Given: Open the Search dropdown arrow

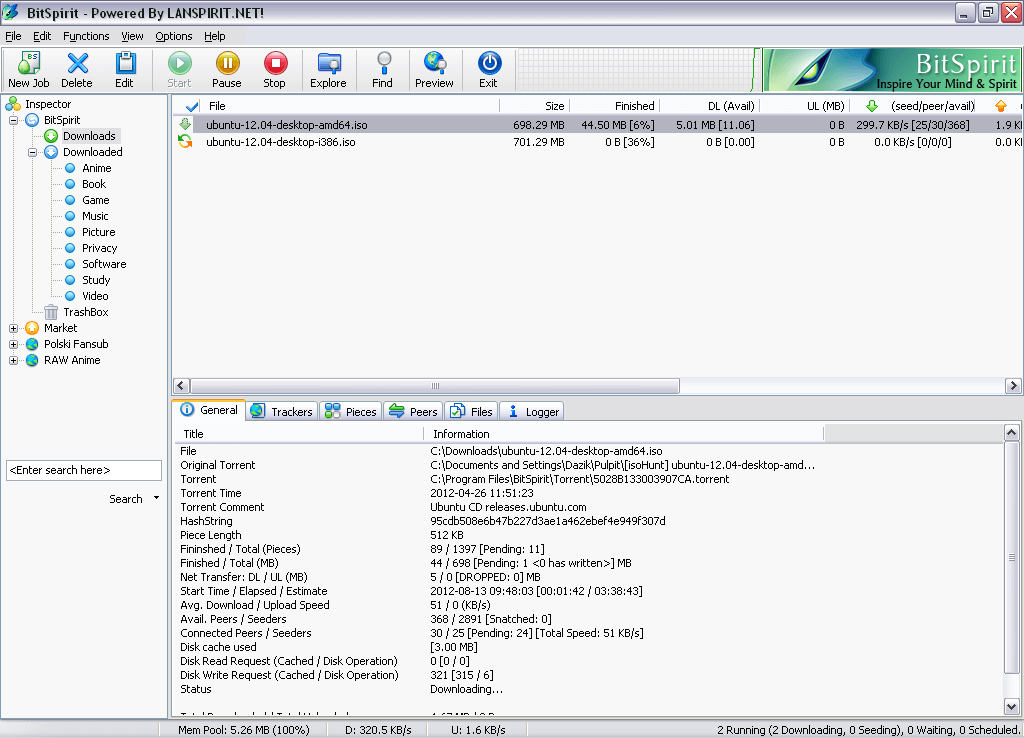Looking at the screenshot, I should pos(156,498).
